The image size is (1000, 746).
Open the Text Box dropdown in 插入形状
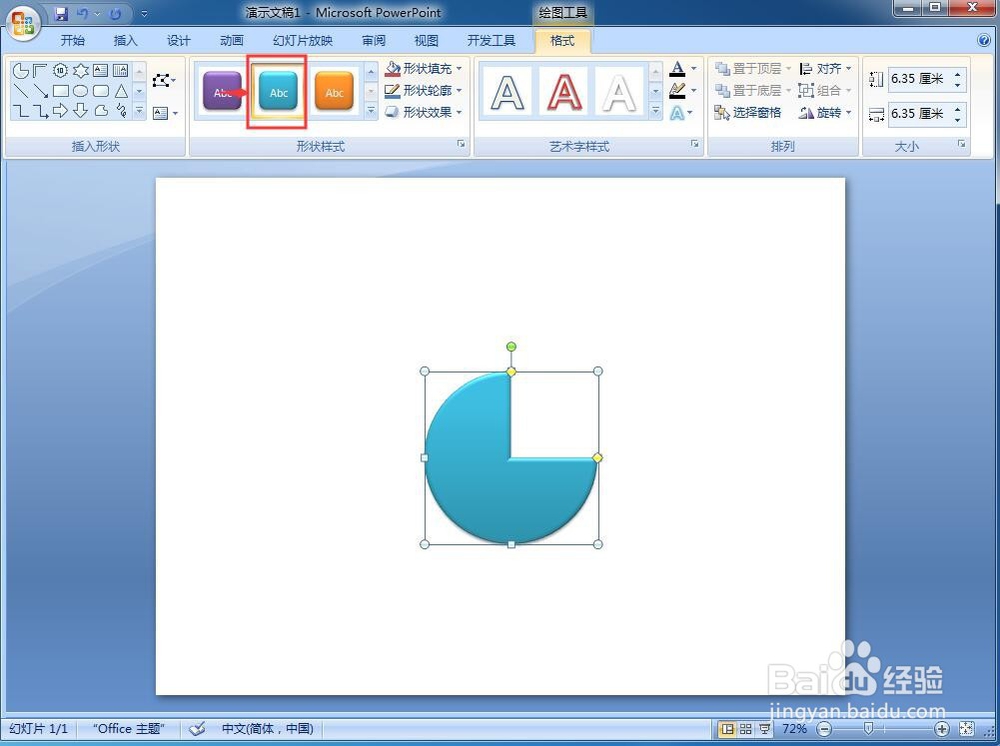[165, 113]
